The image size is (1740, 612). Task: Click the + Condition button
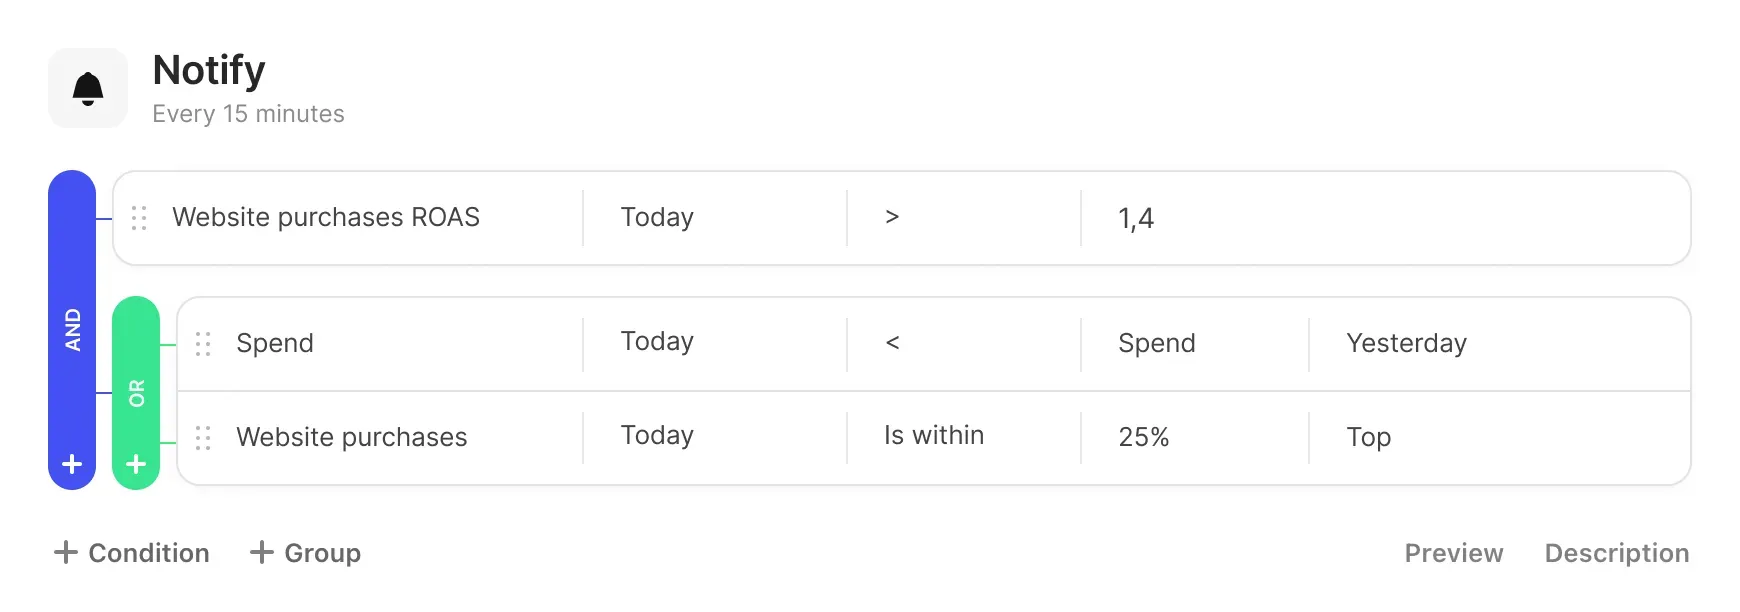click(x=132, y=553)
